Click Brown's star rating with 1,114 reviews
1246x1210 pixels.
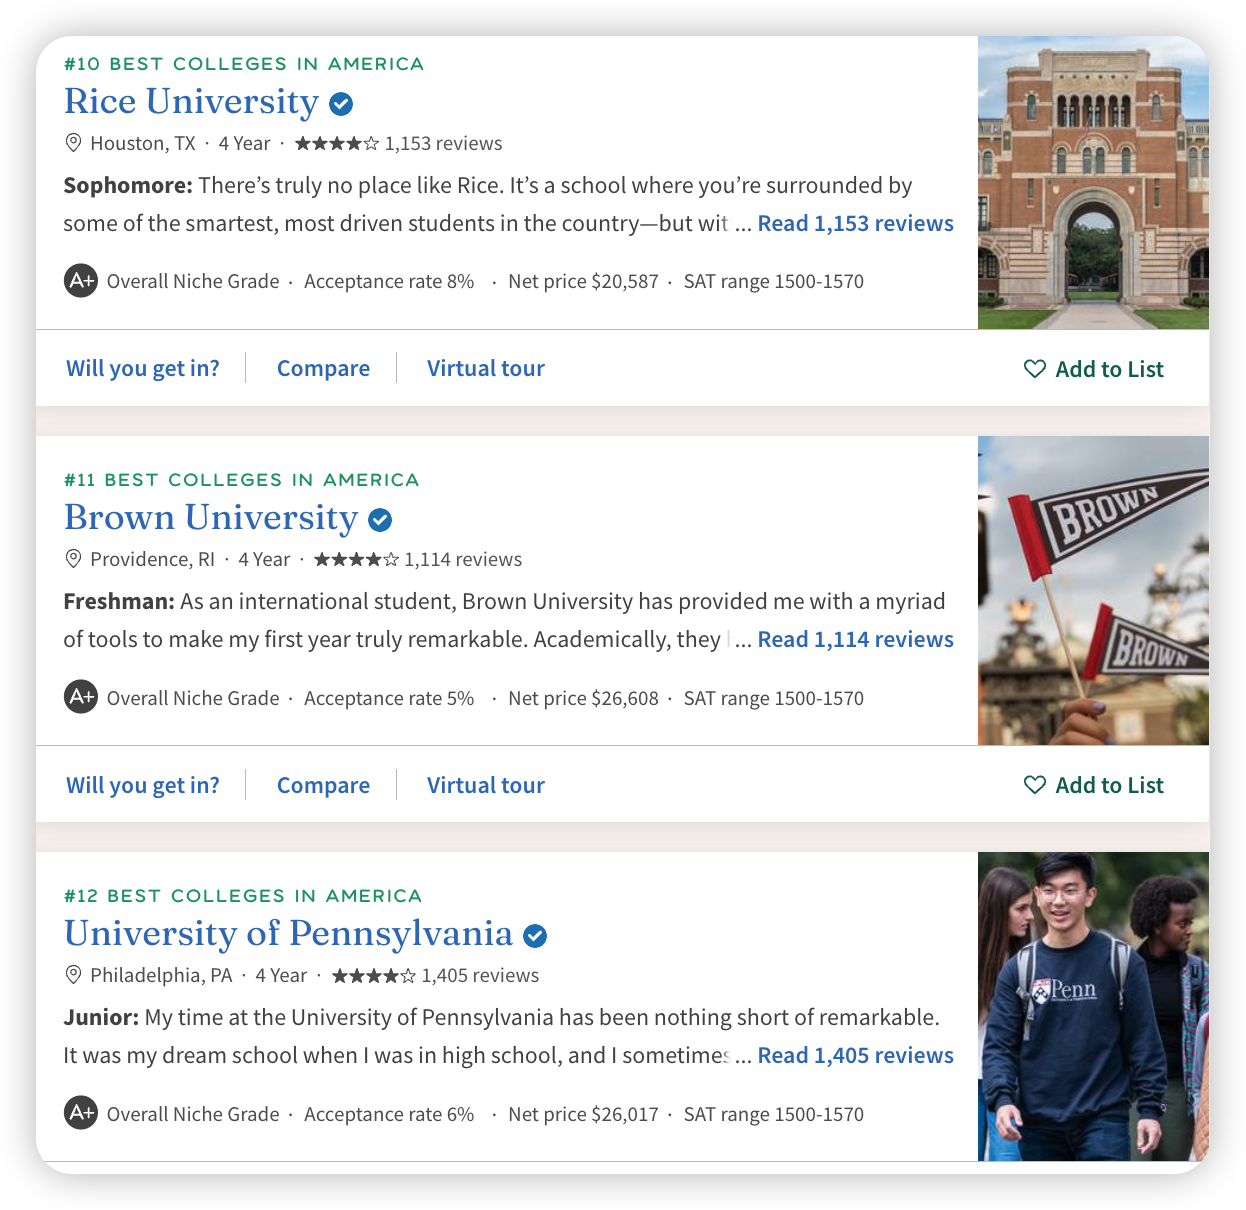pyautogui.click(x=356, y=559)
